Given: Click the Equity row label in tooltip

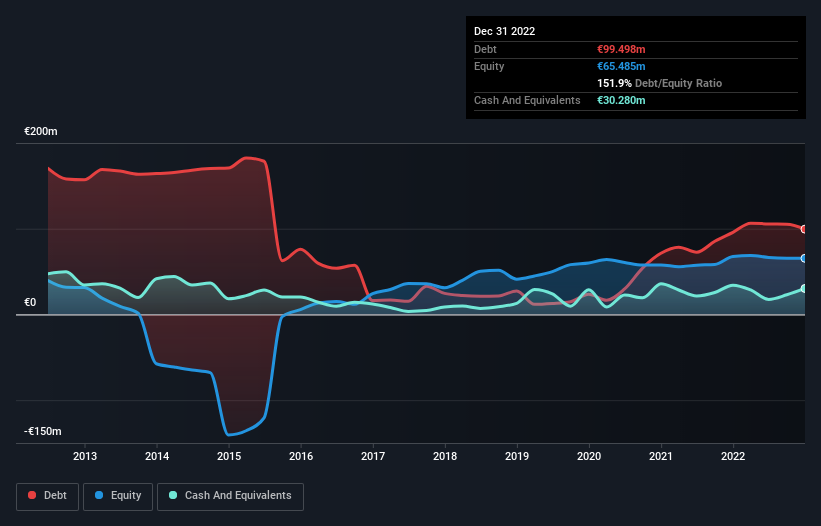Looking at the screenshot, I should 489,66.
